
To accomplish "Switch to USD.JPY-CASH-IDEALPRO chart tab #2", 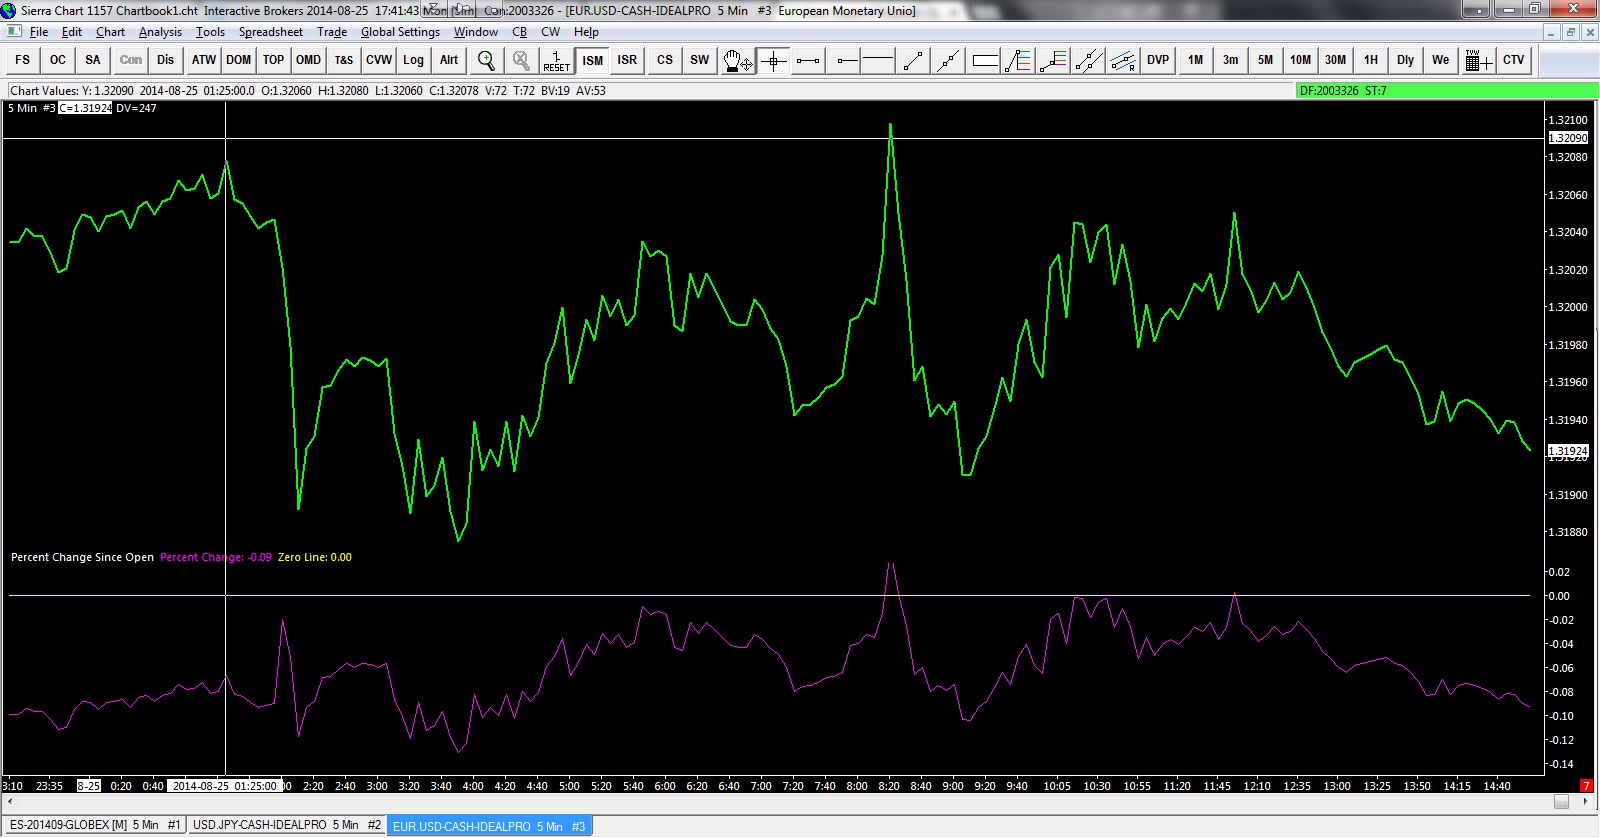I will tap(287, 826).
